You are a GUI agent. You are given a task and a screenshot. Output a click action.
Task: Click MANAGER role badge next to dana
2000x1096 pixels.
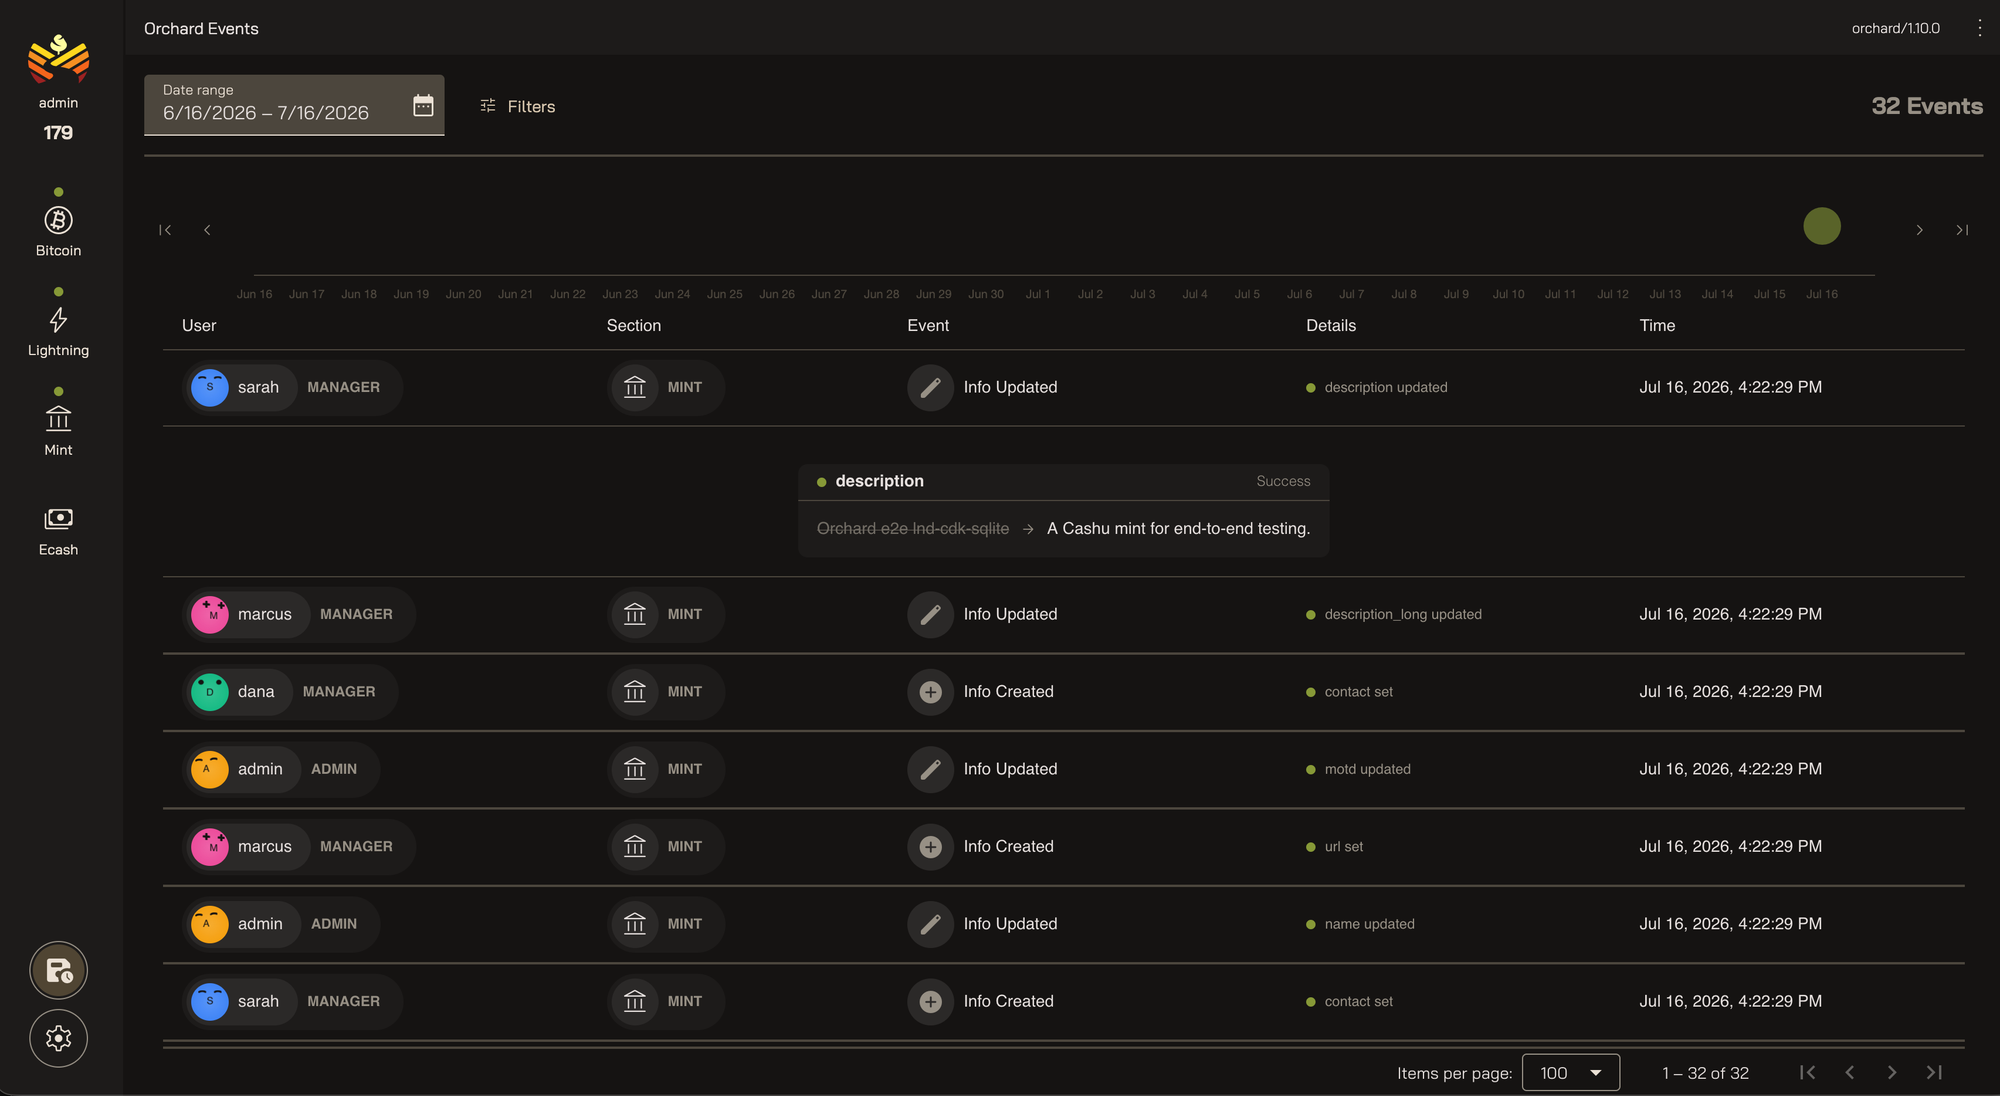[x=339, y=692]
